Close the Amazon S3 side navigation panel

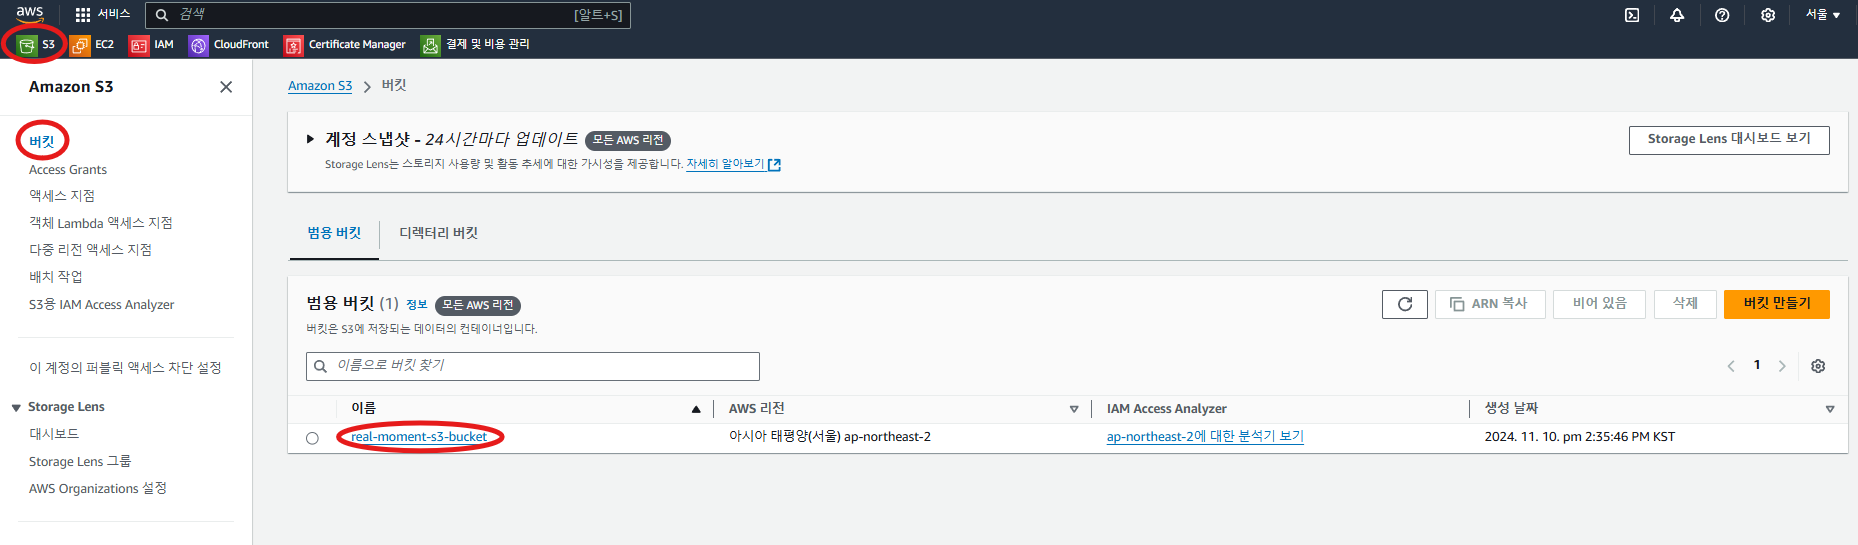click(x=226, y=87)
